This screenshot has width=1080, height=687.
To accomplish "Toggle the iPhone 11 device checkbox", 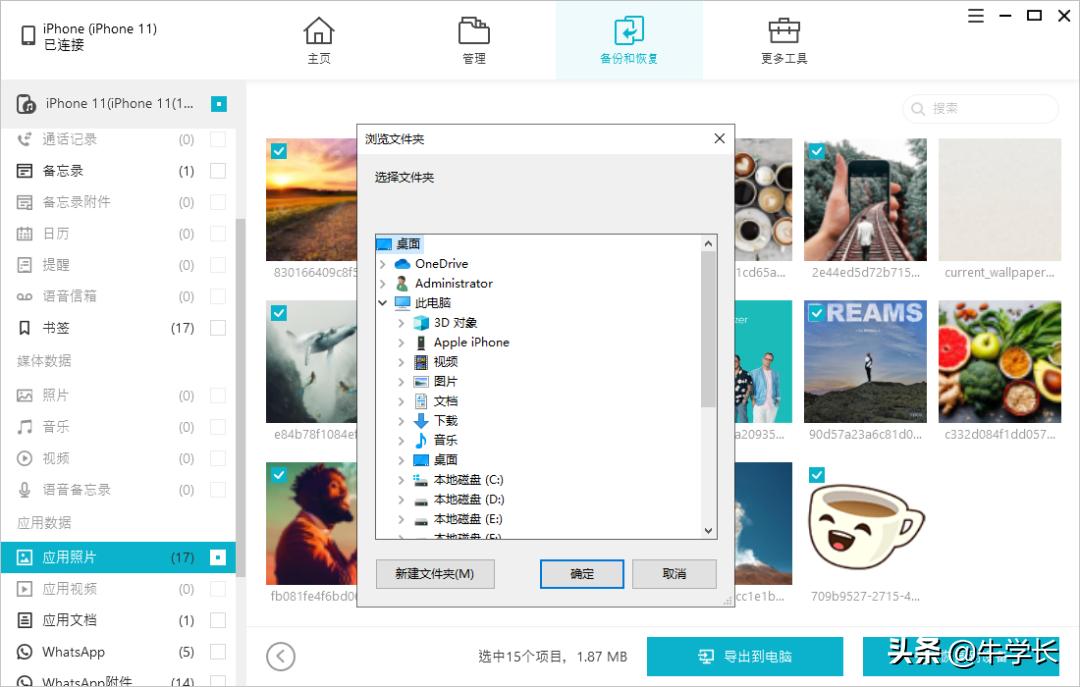I will pyautogui.click(x=219, y=103).
